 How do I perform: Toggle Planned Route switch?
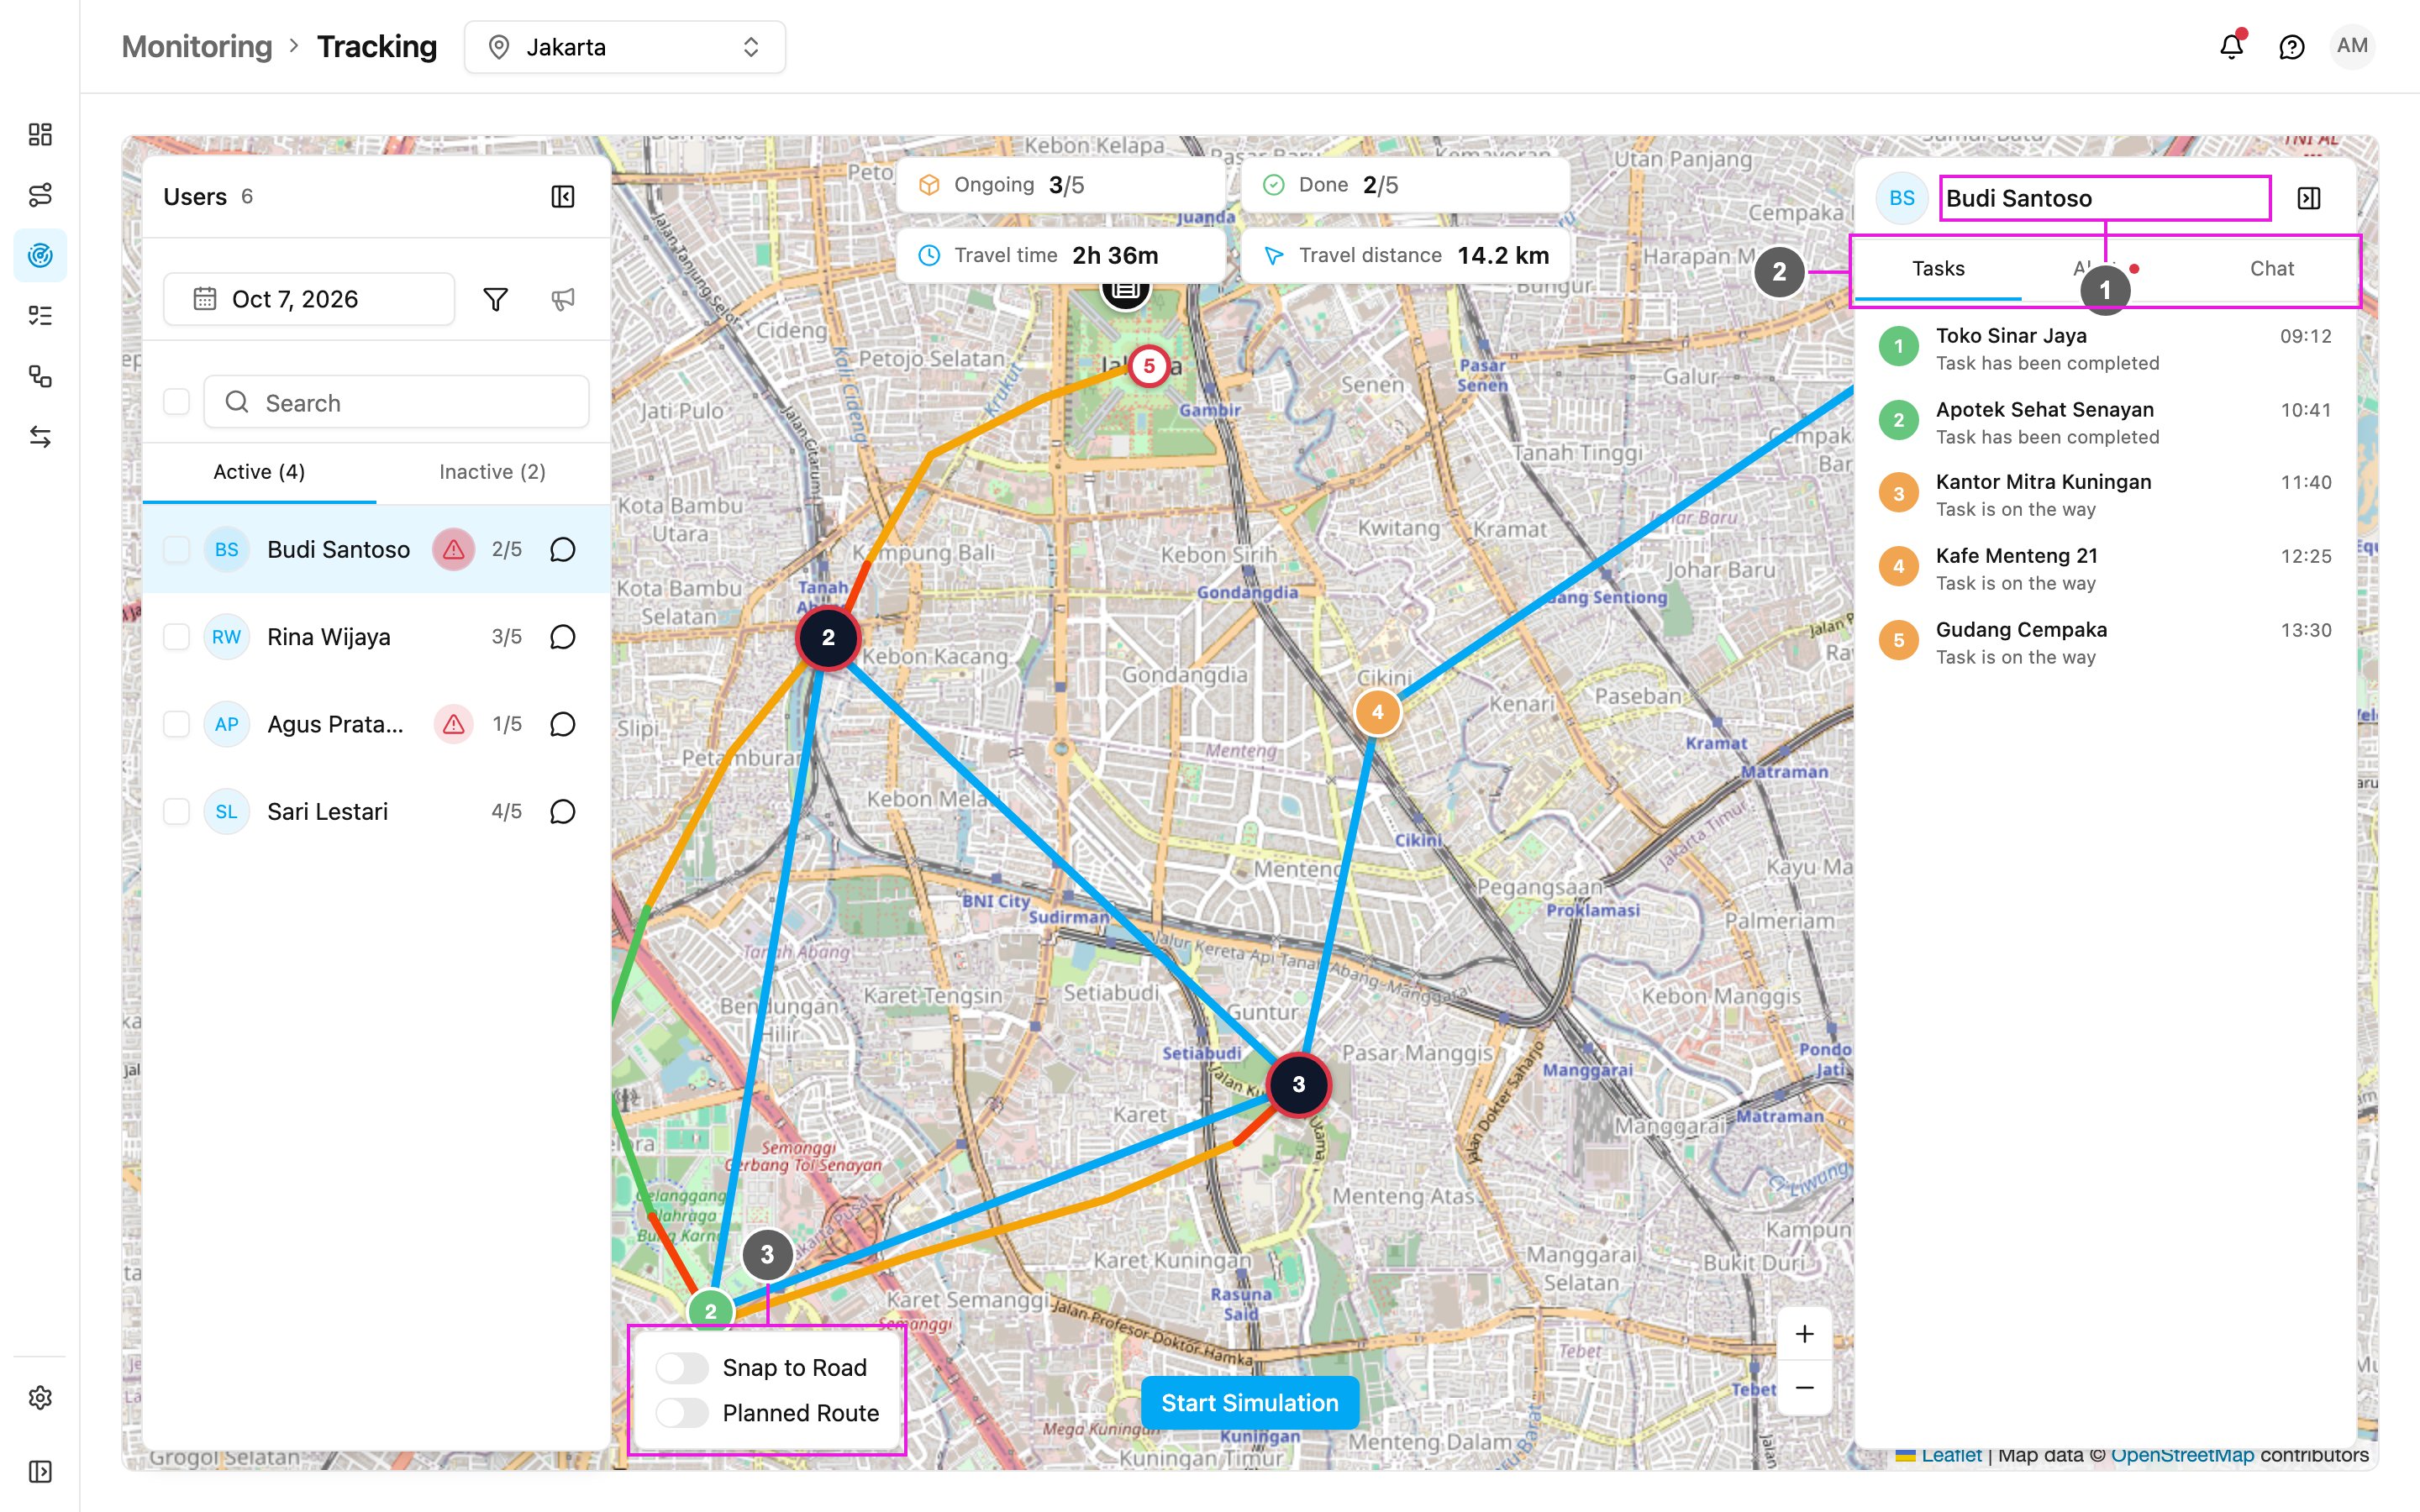pyautogui.click(x=683, y=1413)
